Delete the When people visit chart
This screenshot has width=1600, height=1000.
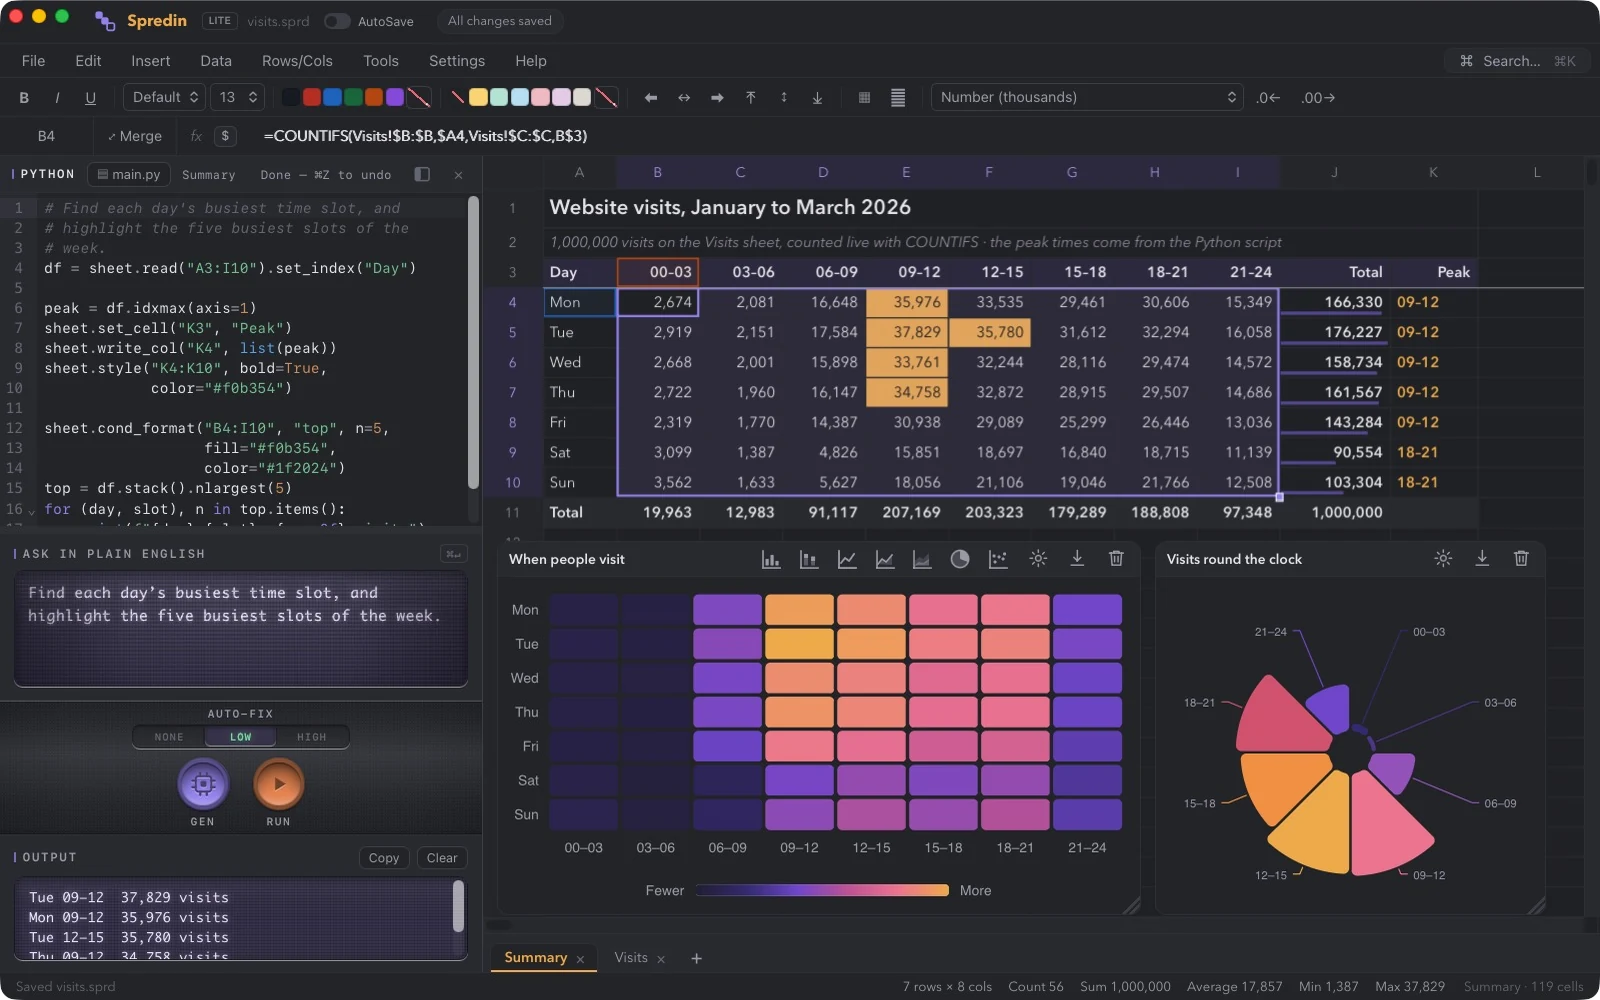[1116, 559]
